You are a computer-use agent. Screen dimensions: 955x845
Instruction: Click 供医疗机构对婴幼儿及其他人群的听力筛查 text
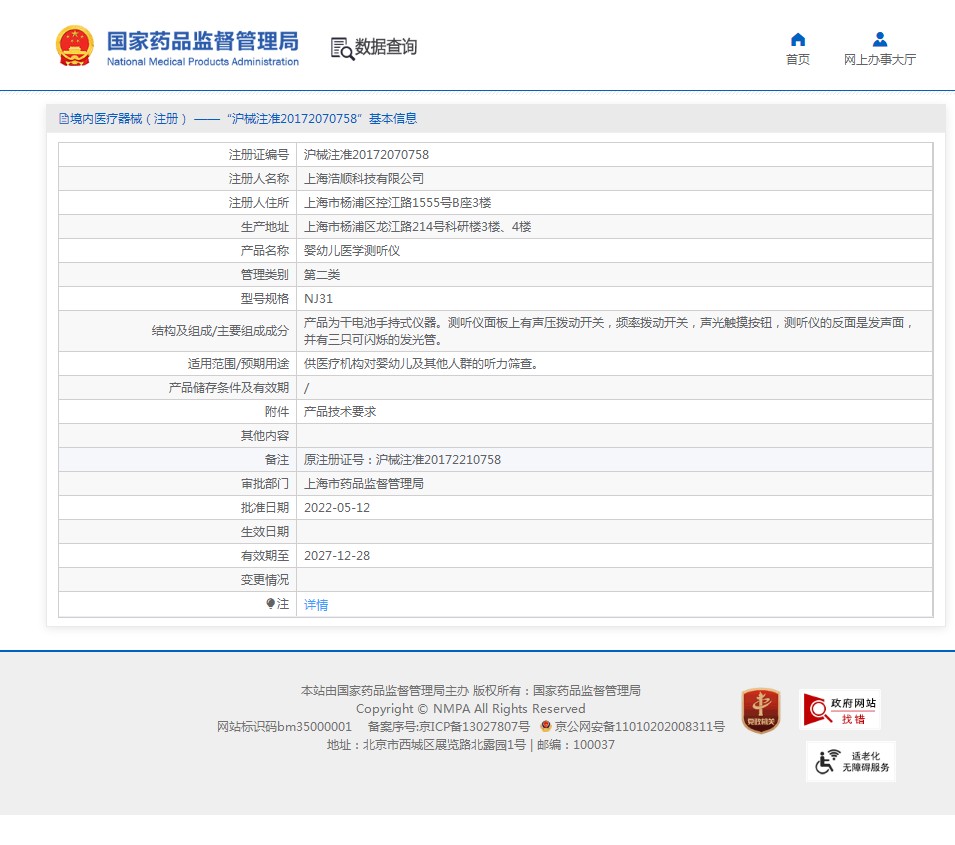(x=421, y=364)
